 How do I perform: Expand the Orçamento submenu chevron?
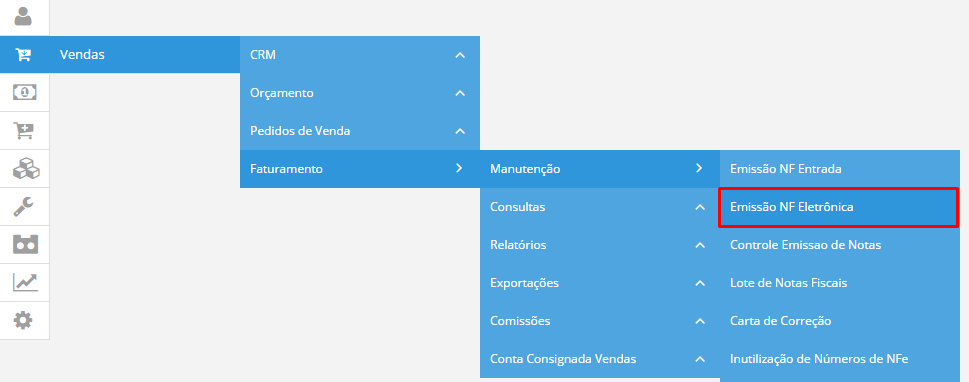(459, 93)
